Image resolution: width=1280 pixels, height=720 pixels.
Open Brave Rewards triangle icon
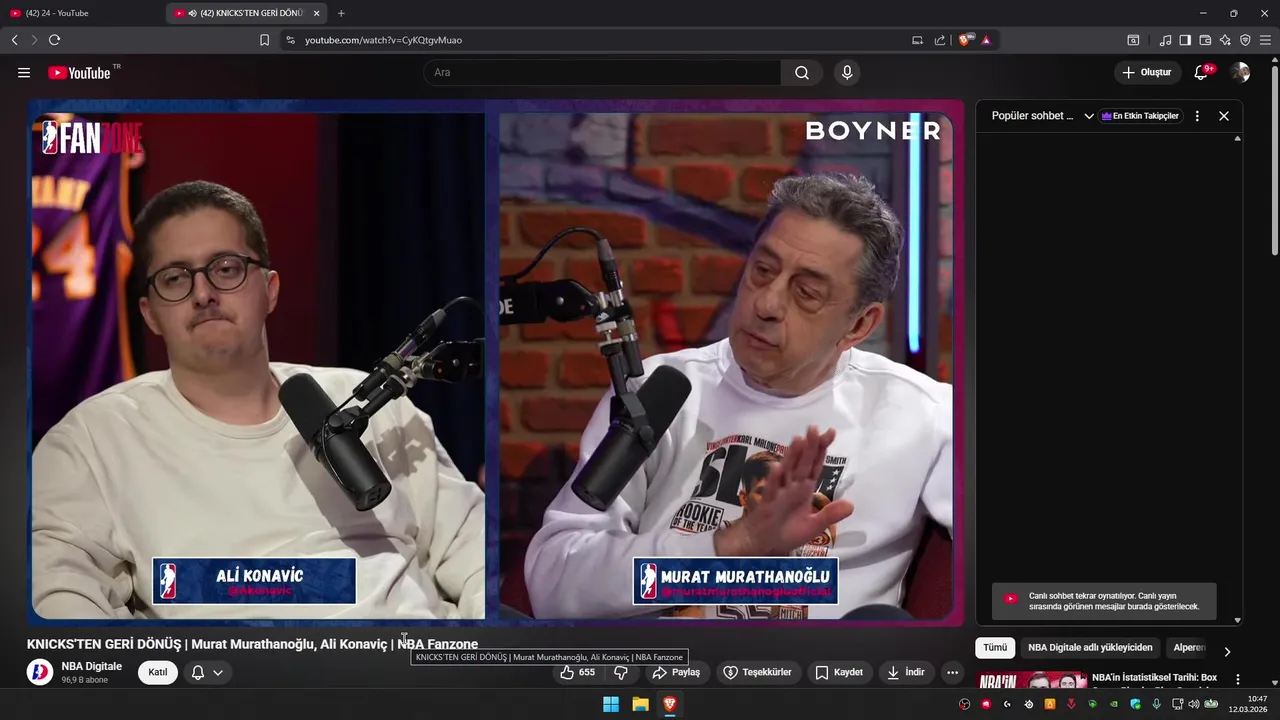(986, 40)
